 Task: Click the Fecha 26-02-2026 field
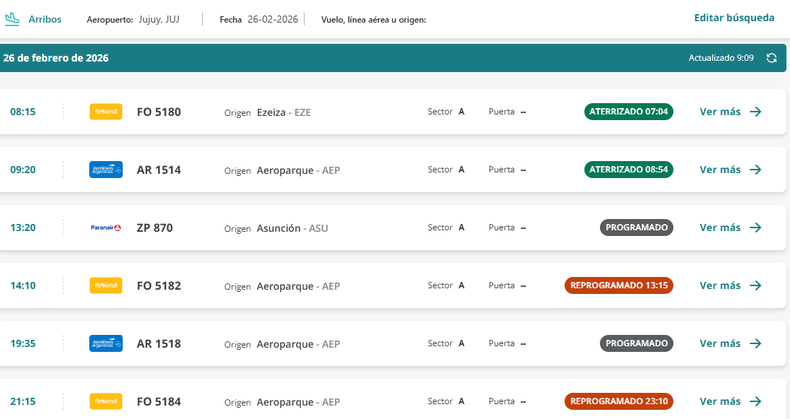tap(257, 19)
